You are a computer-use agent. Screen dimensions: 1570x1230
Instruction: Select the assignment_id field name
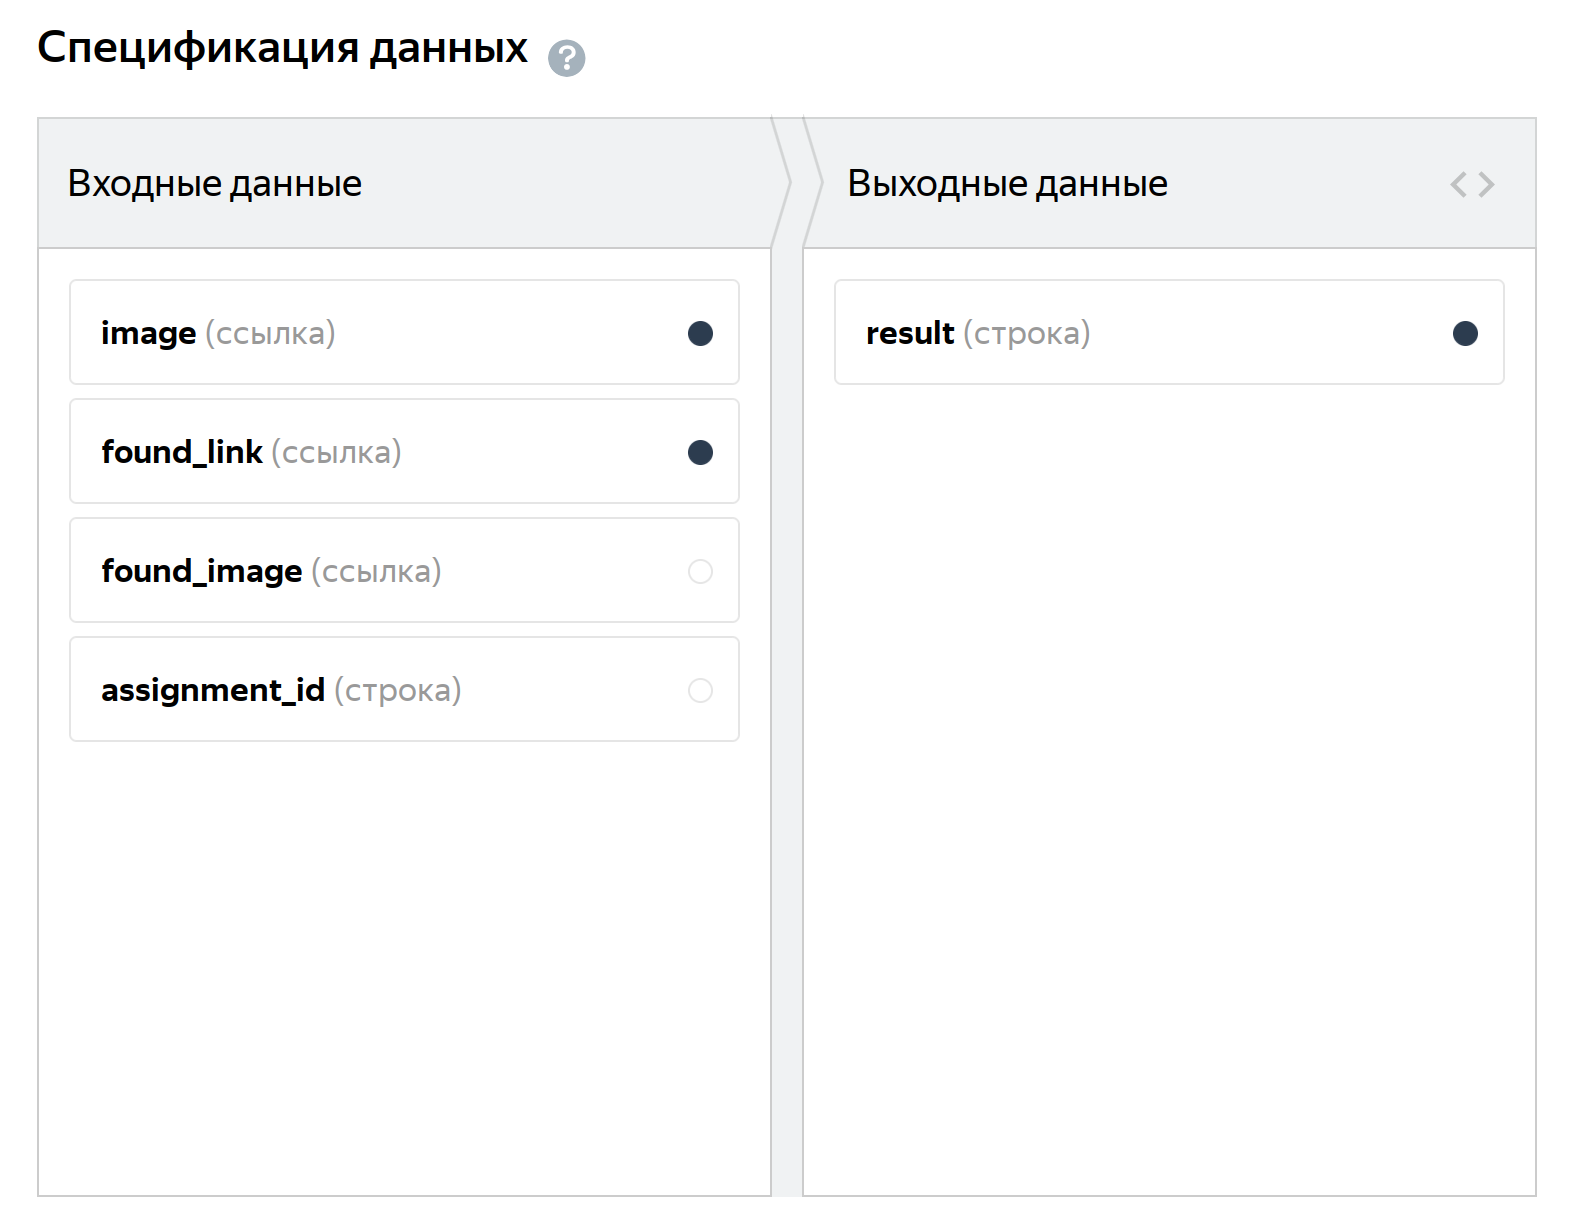(212, 690)
